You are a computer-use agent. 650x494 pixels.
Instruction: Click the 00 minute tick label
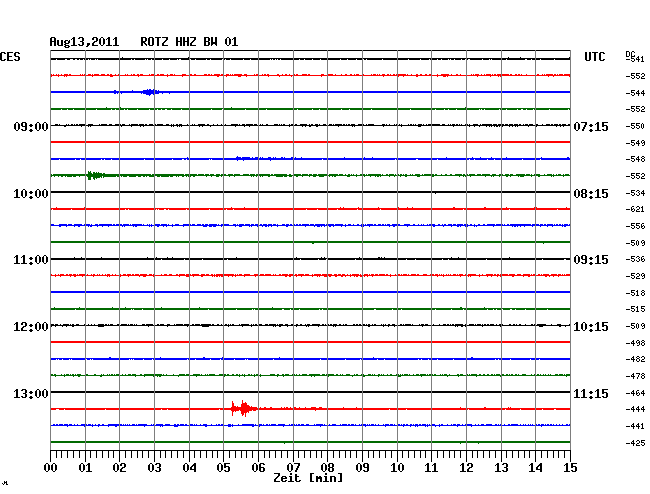(x=51, y=468)
